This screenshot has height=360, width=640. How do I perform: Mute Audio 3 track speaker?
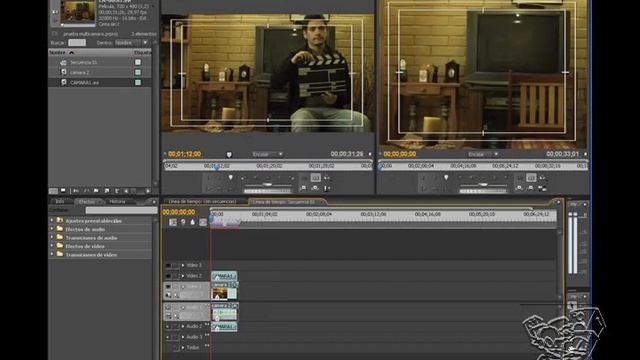click(x=168, y=337)
